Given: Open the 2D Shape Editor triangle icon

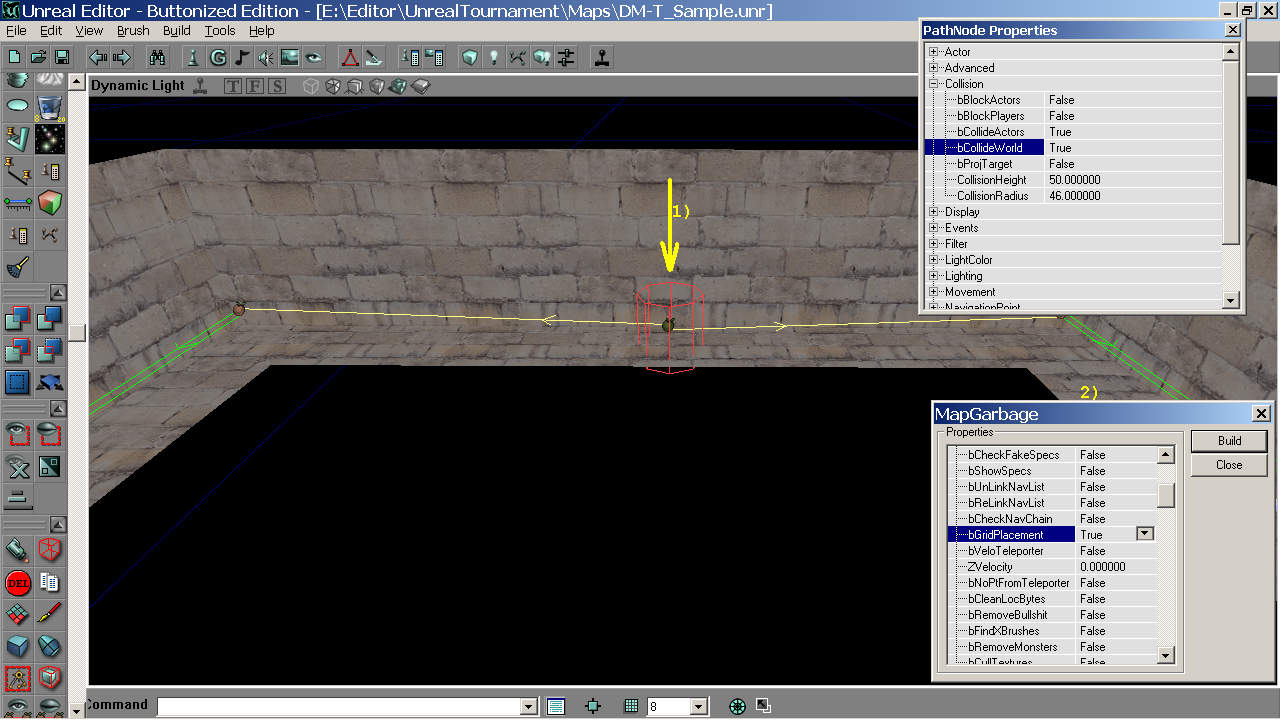Looking at the screenshot, I should pyautogui.click(x=350, y=57).
